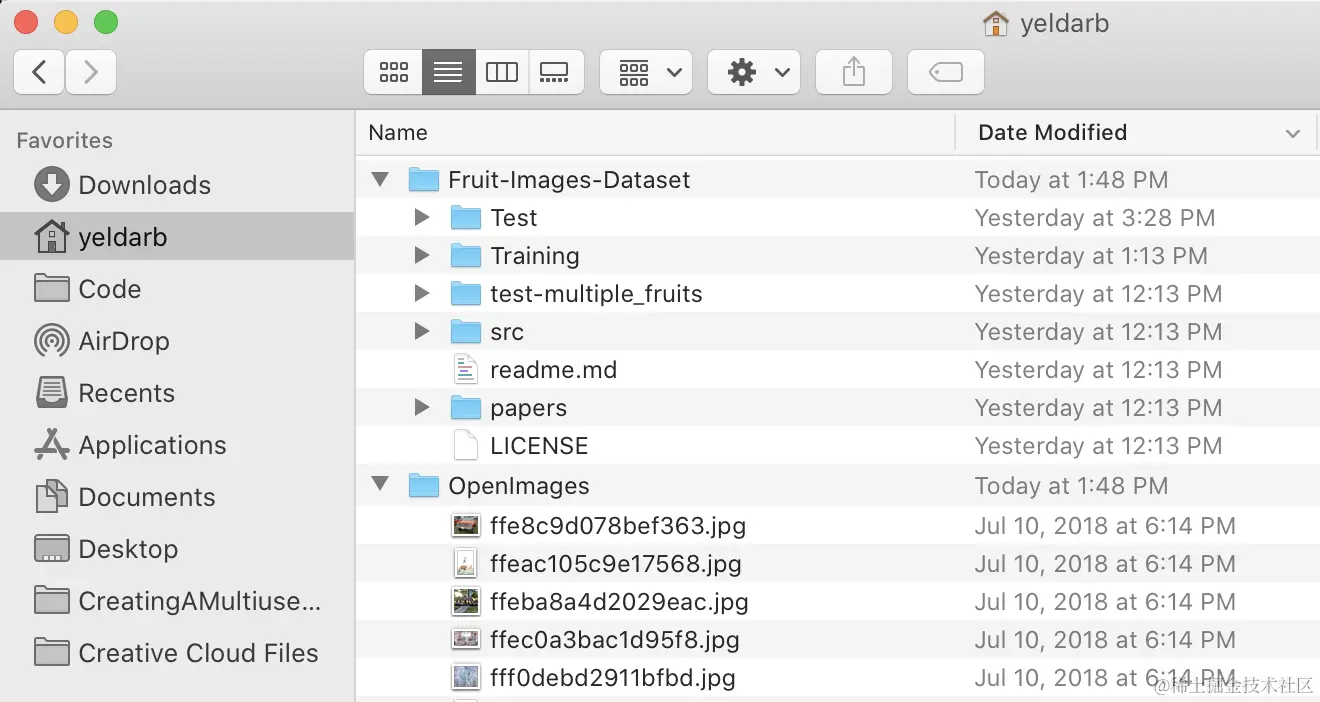Select Downloads in the Favorites sidebar
The width and height of the screenshot is (1320, 702).
145,185
